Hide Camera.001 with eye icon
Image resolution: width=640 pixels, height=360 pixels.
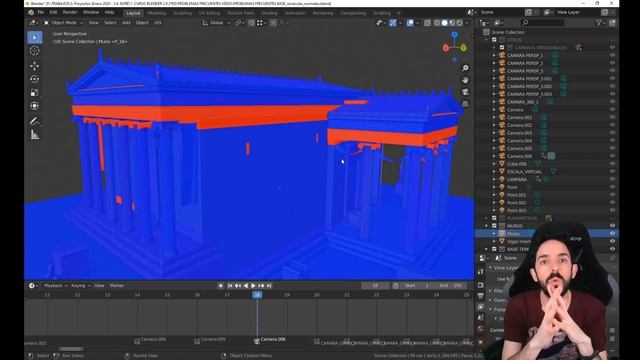[x=612, y=117]
